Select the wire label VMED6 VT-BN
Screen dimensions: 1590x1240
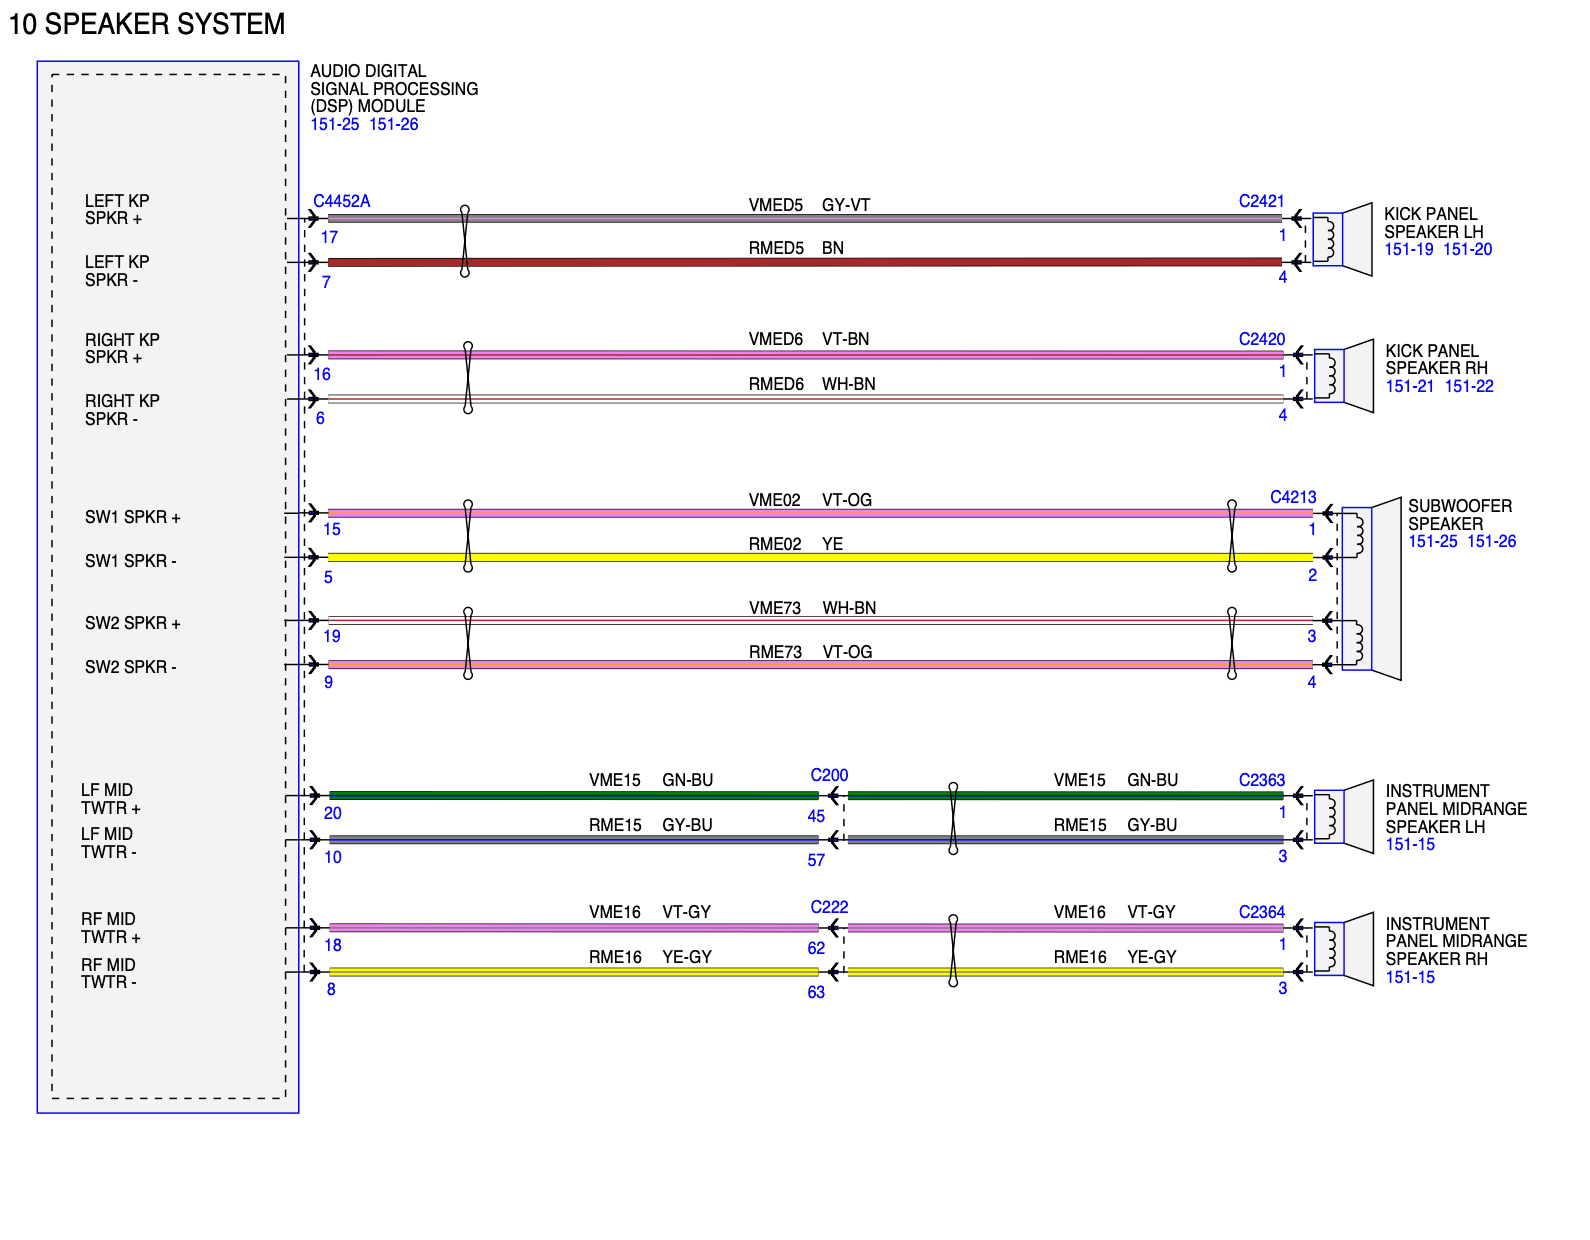[x=809, y=340]
